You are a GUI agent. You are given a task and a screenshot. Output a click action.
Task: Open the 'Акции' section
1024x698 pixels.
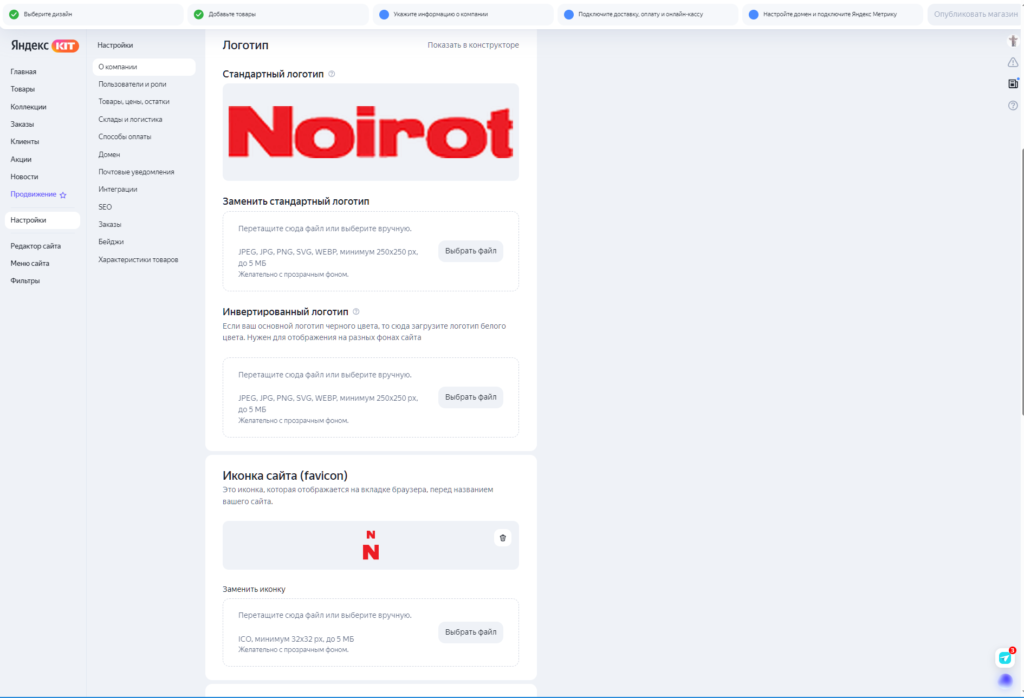pyautogui.click(x=21, y=159)
